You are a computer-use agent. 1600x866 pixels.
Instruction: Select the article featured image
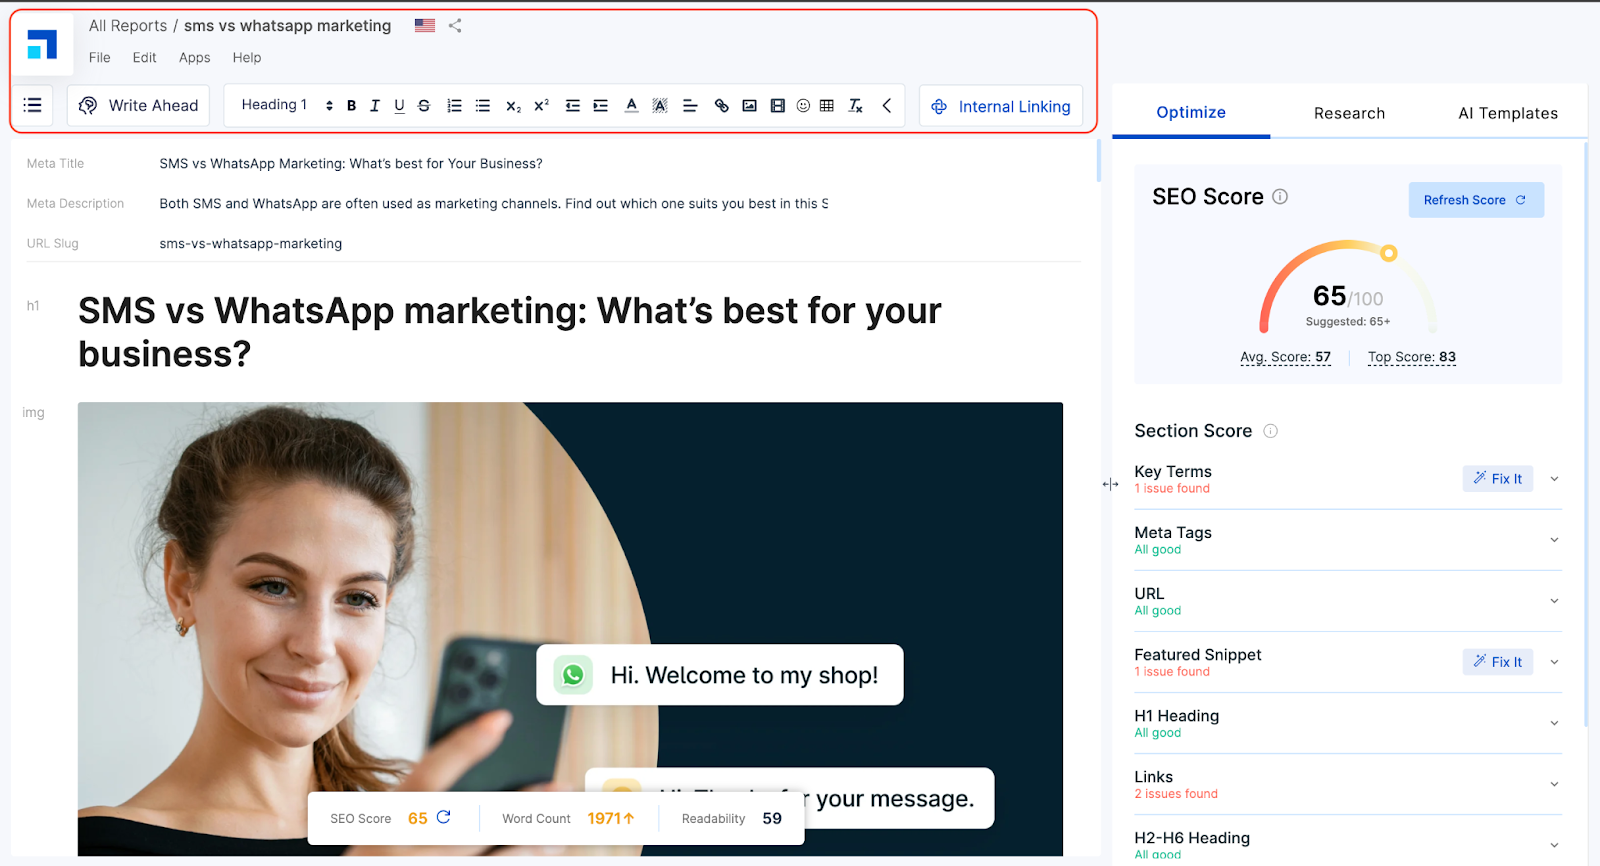tap(570, 629)
